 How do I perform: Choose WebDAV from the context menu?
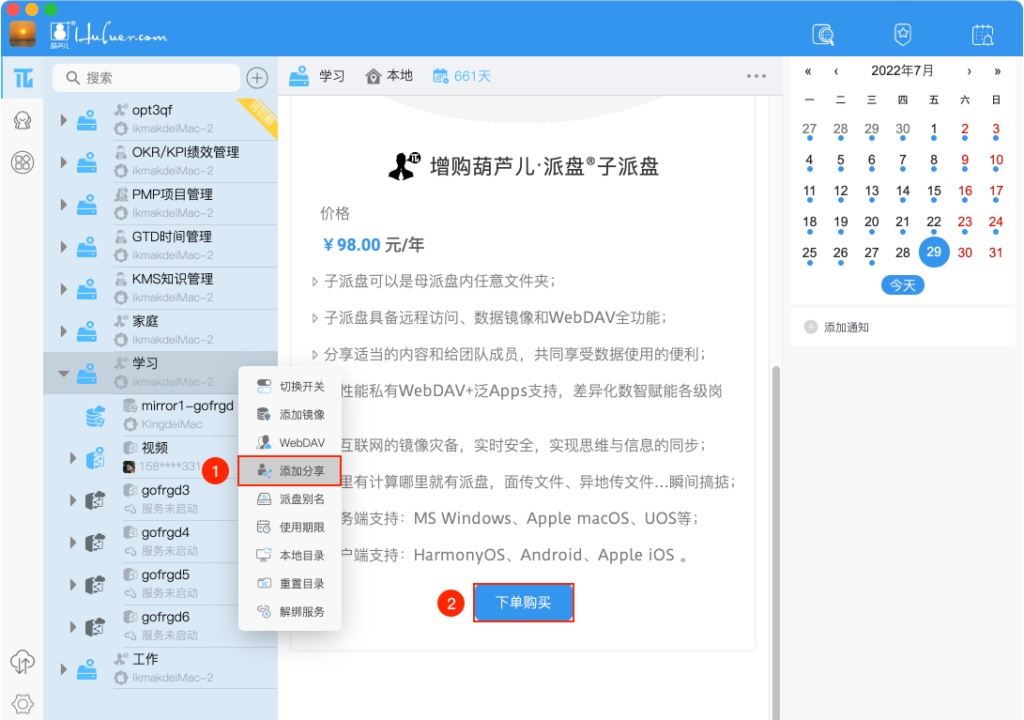(x=290, y=442)
